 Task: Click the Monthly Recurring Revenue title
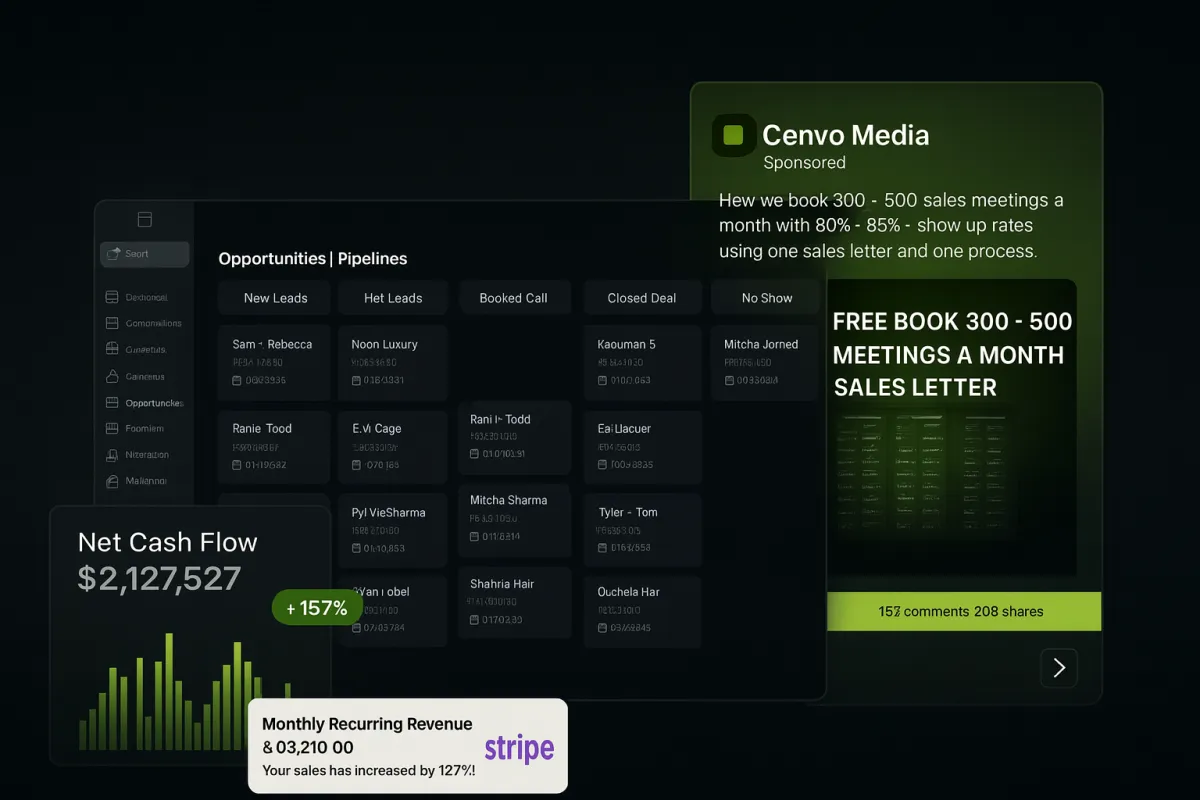tap(367, 724)
